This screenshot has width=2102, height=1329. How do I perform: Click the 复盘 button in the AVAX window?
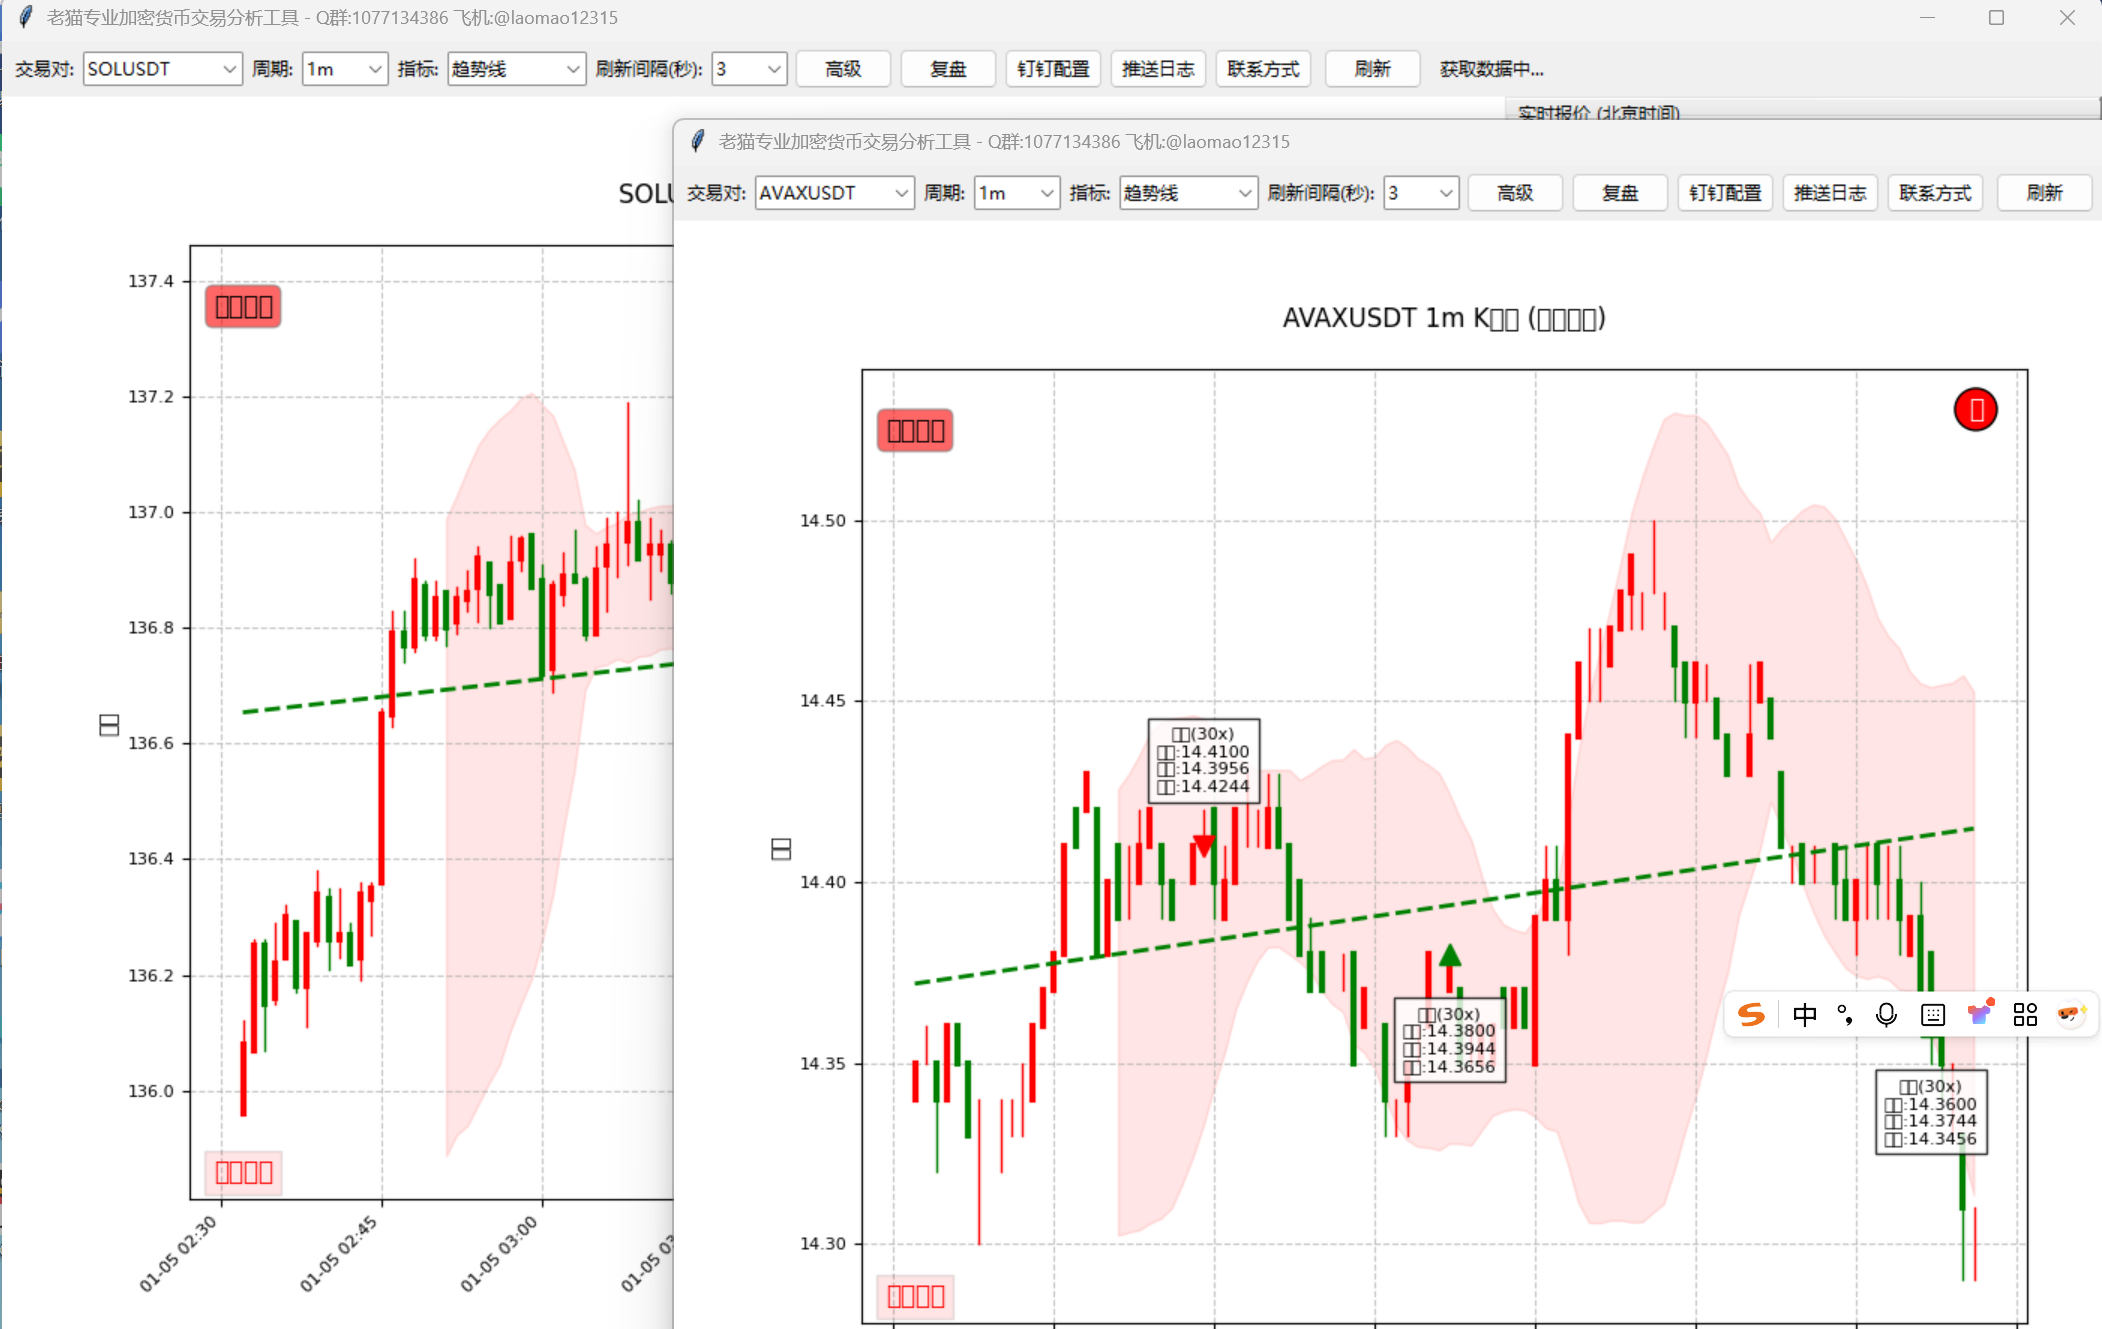tap(1619, 193)
